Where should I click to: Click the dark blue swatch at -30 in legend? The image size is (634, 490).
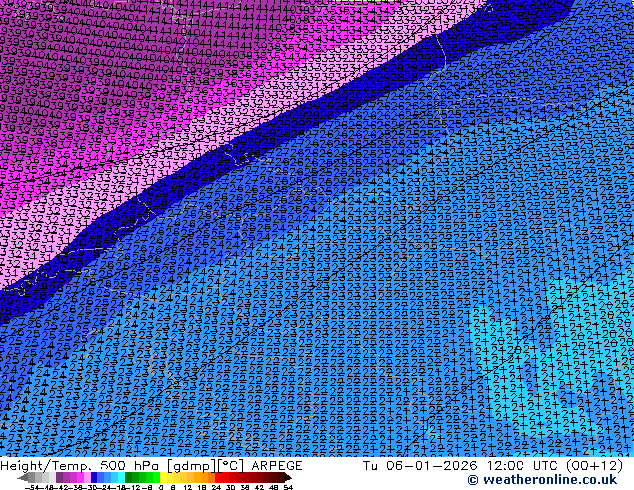pos(94,477)
